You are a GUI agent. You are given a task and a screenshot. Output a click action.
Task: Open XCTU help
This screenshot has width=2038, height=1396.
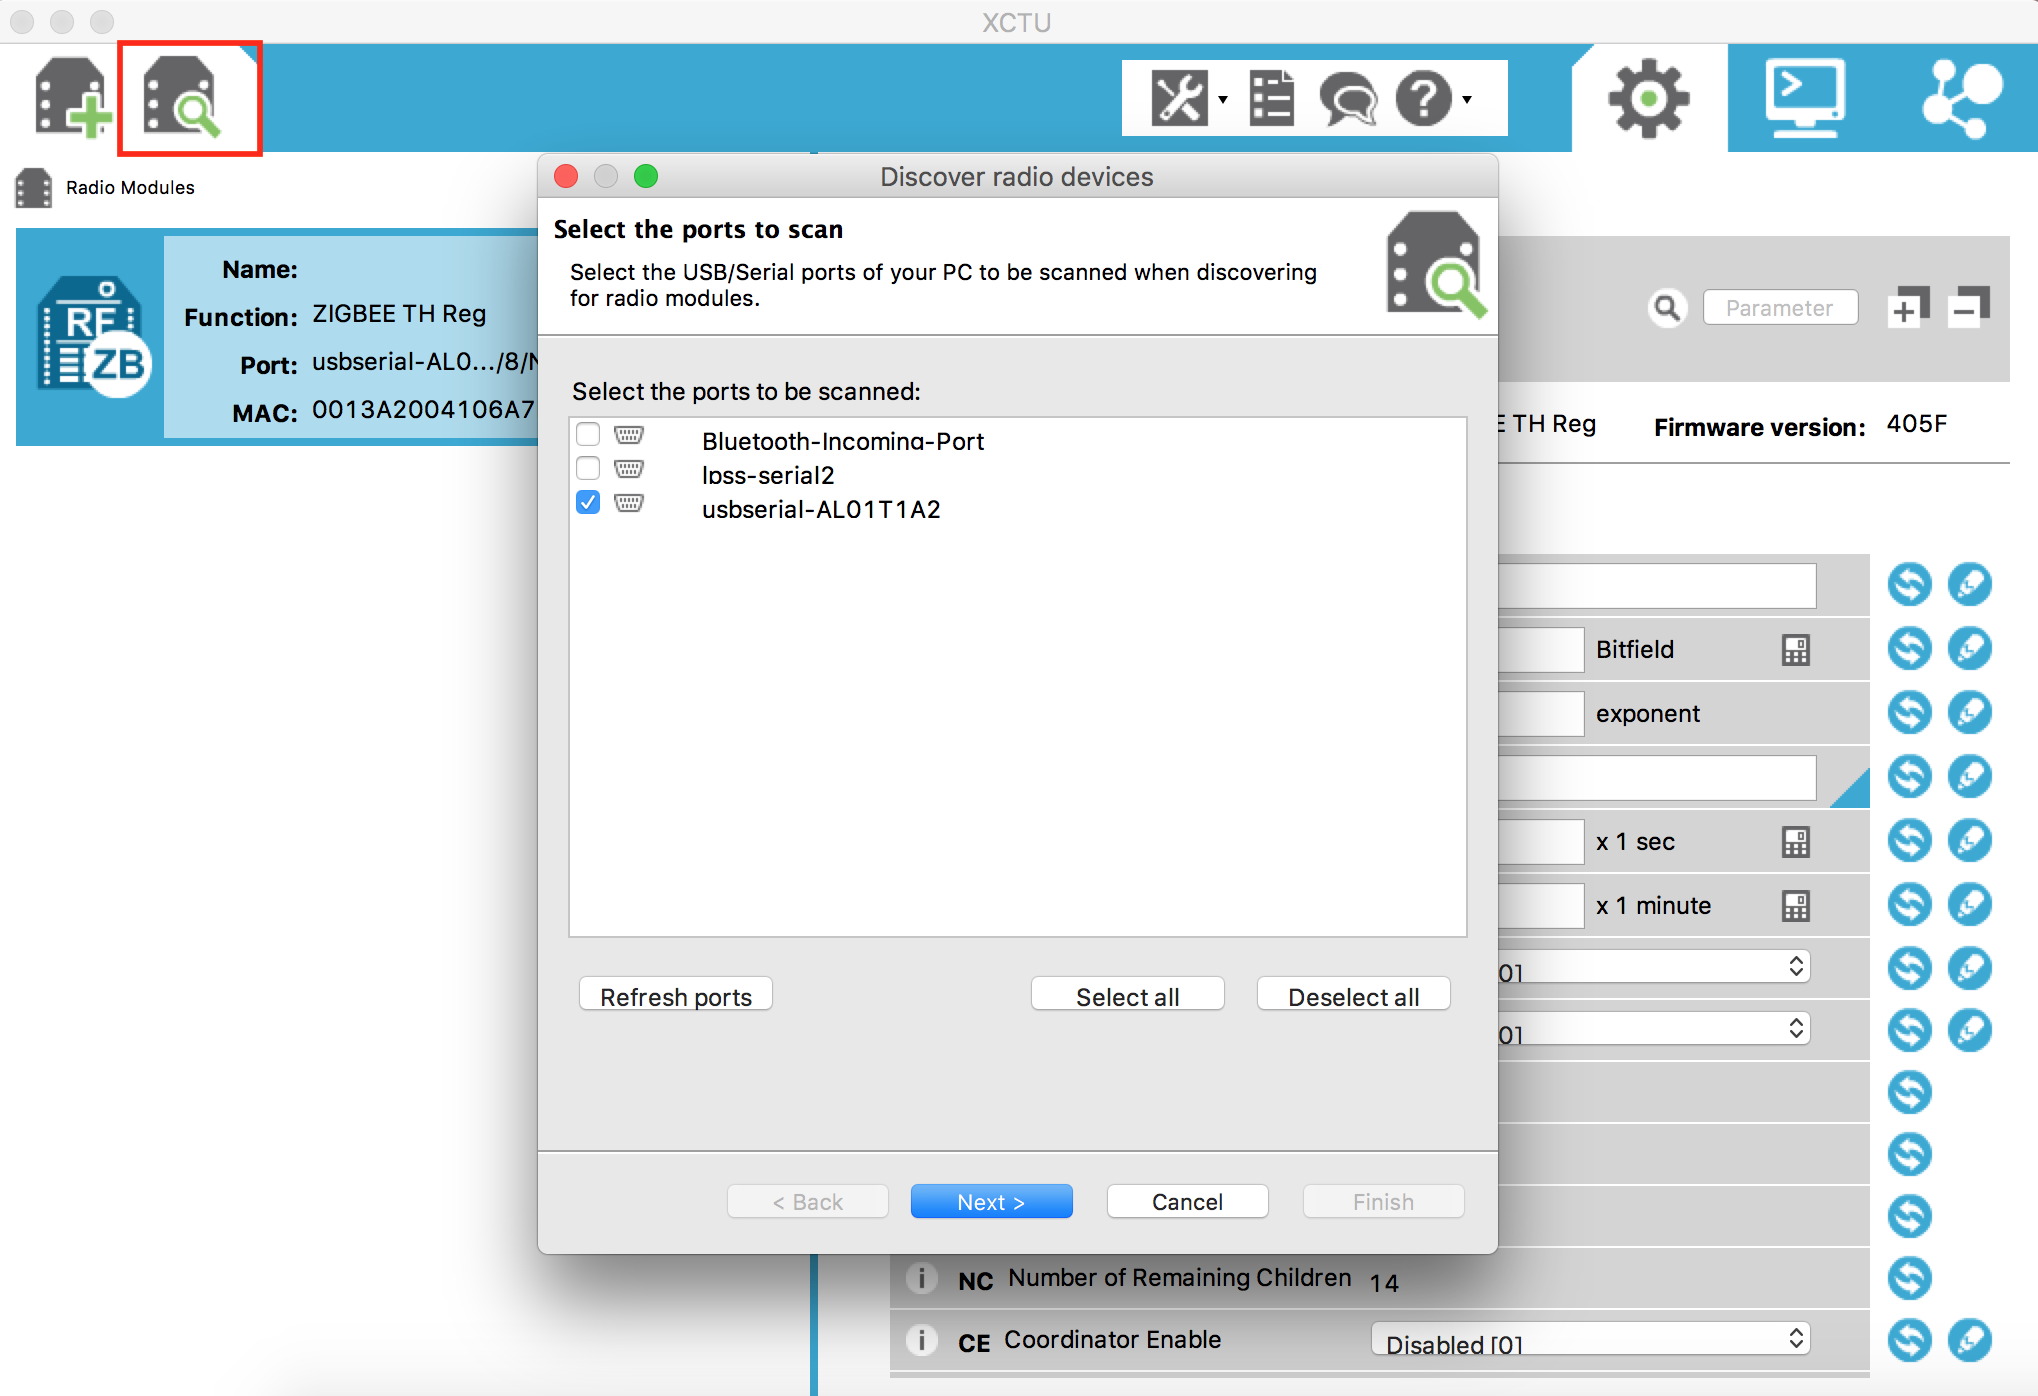coord(1423,97)
